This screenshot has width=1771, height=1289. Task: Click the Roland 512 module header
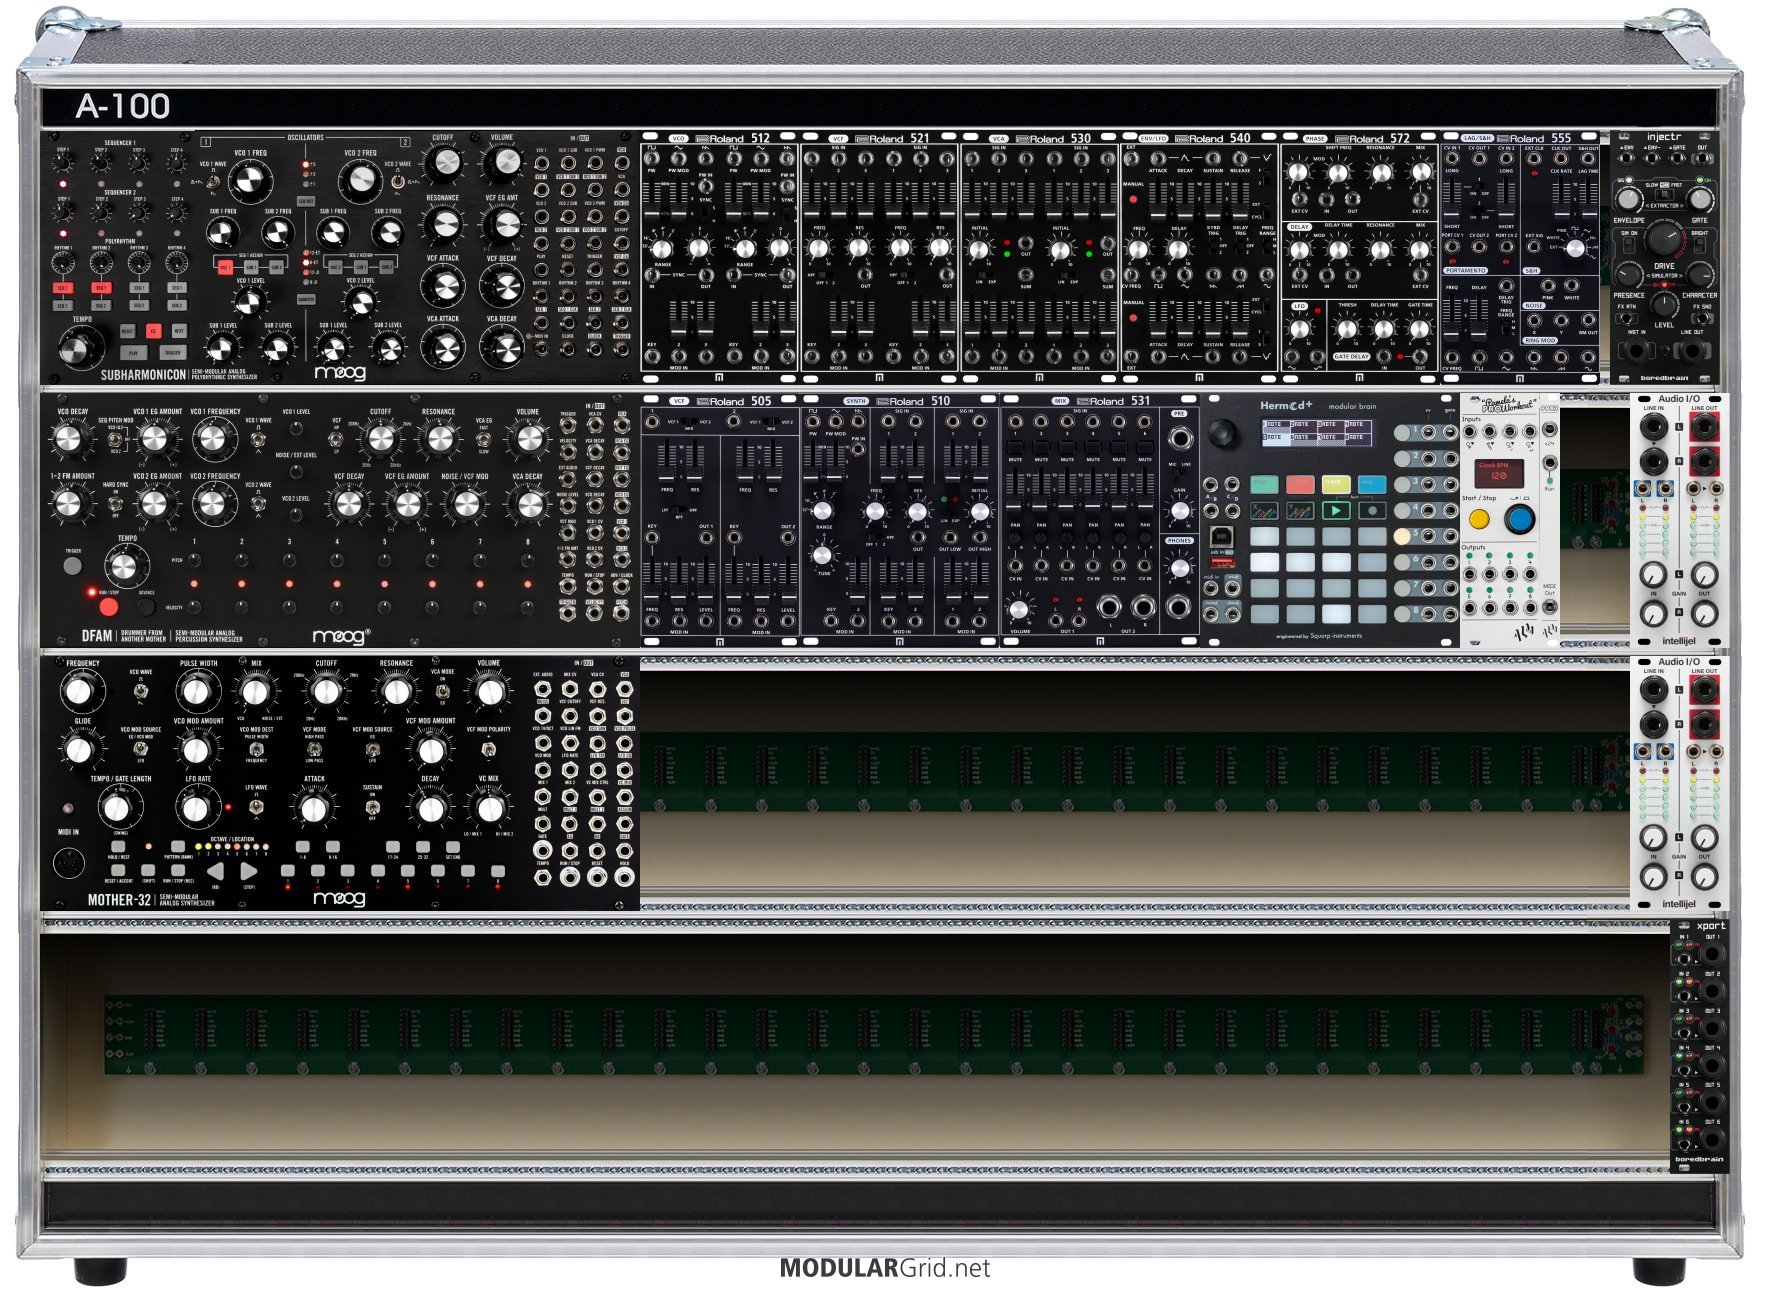pos(720,138)
